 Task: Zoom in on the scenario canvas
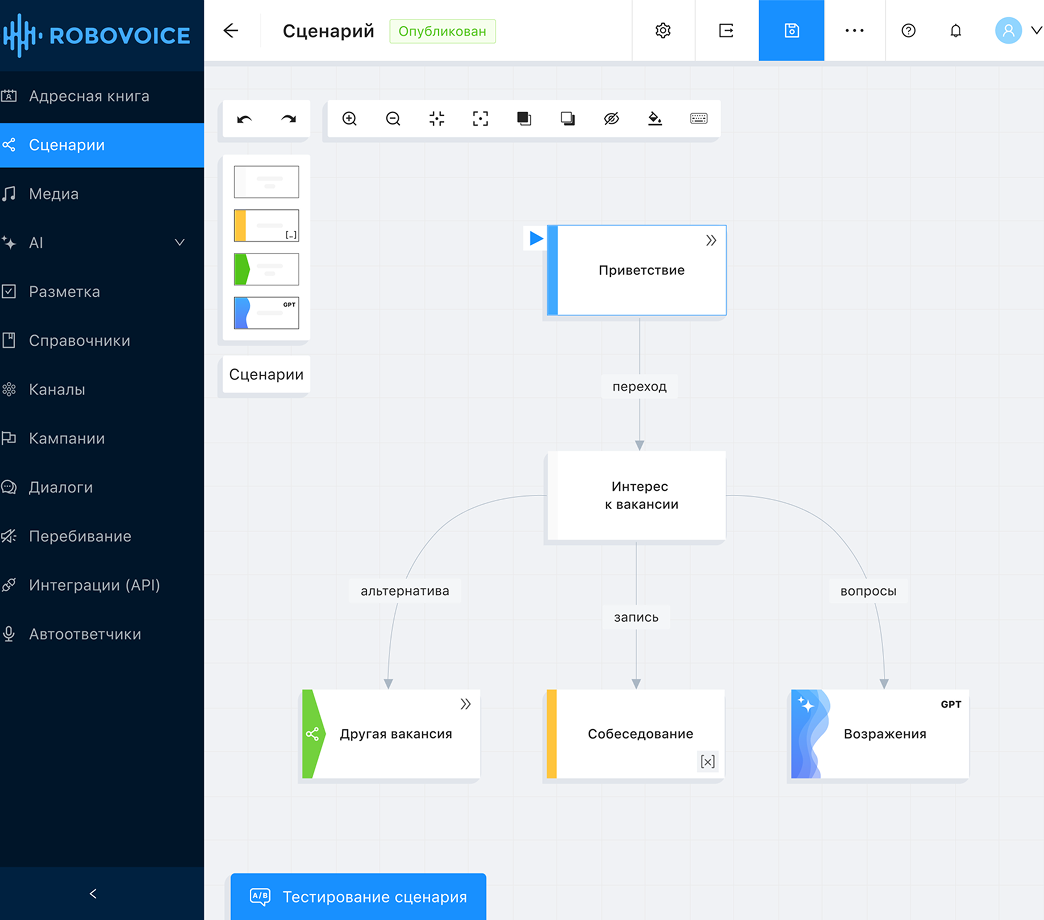coord(349,119)
